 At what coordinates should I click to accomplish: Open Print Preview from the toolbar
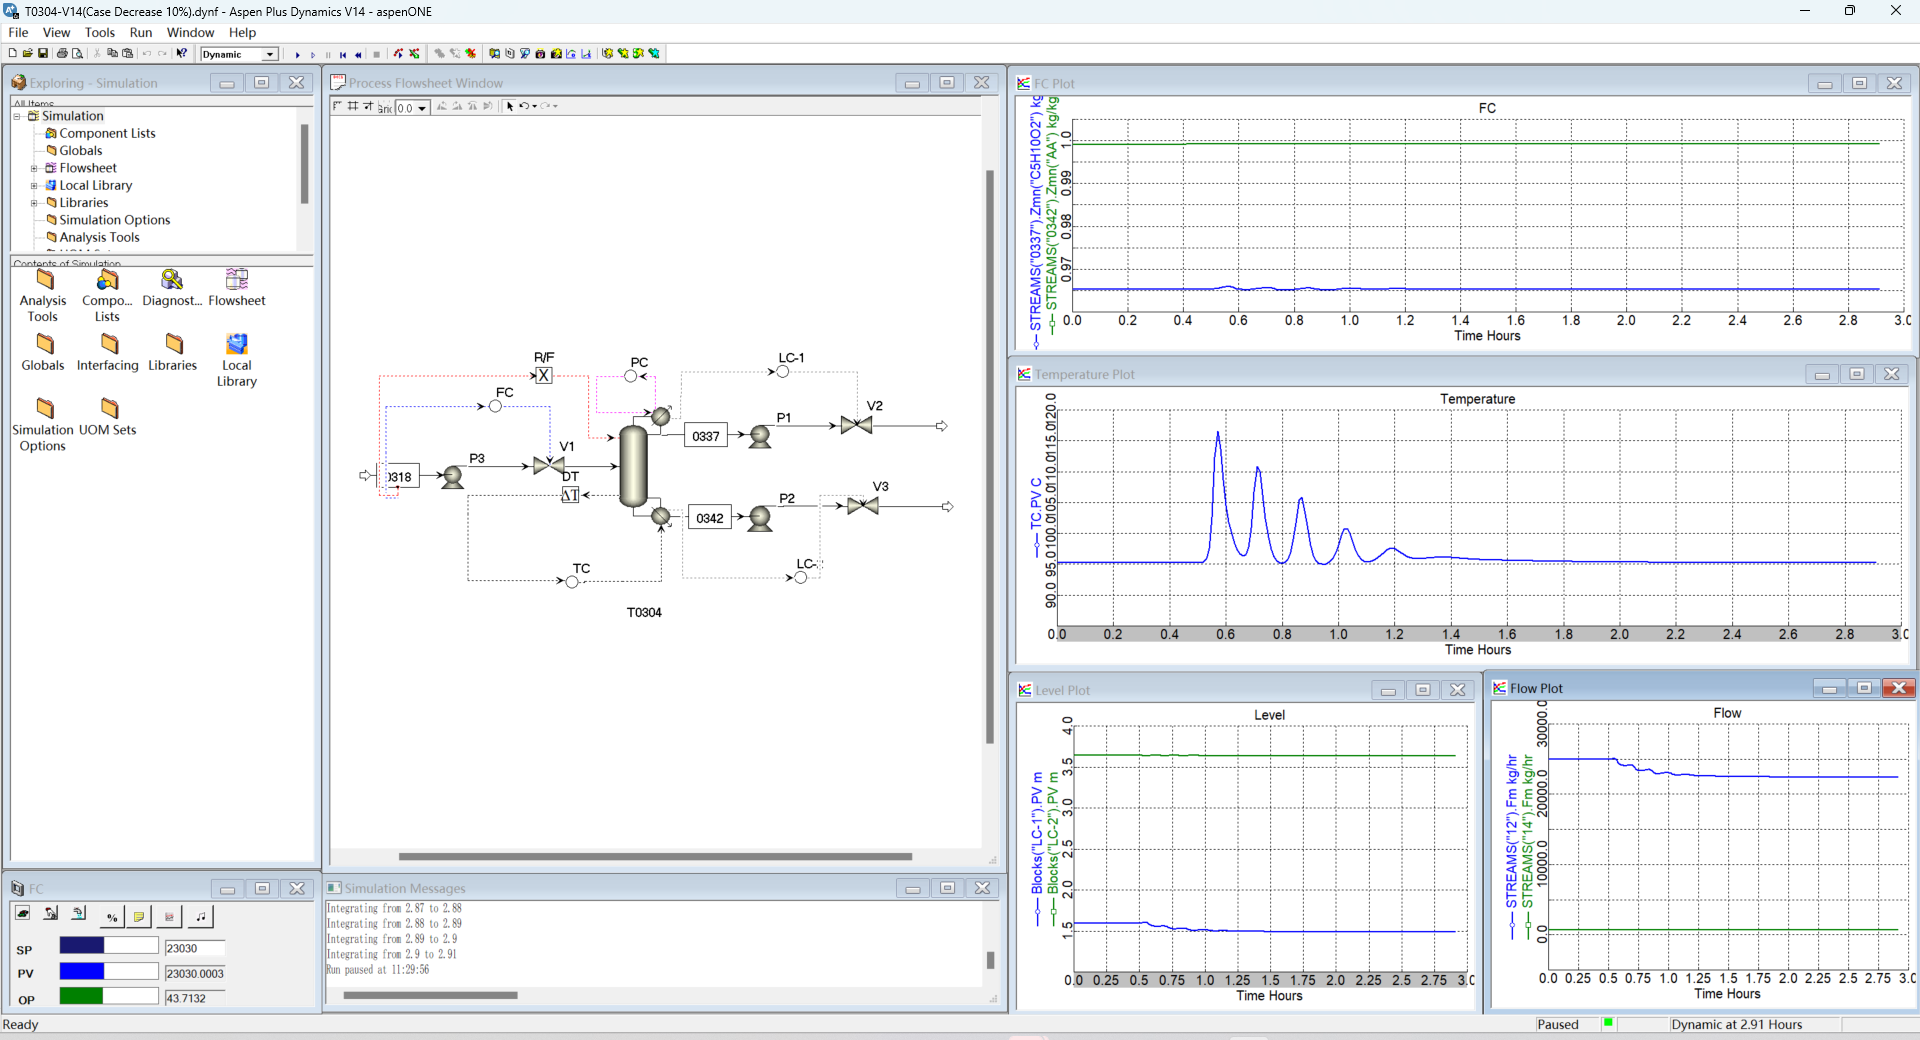point(77,54)
